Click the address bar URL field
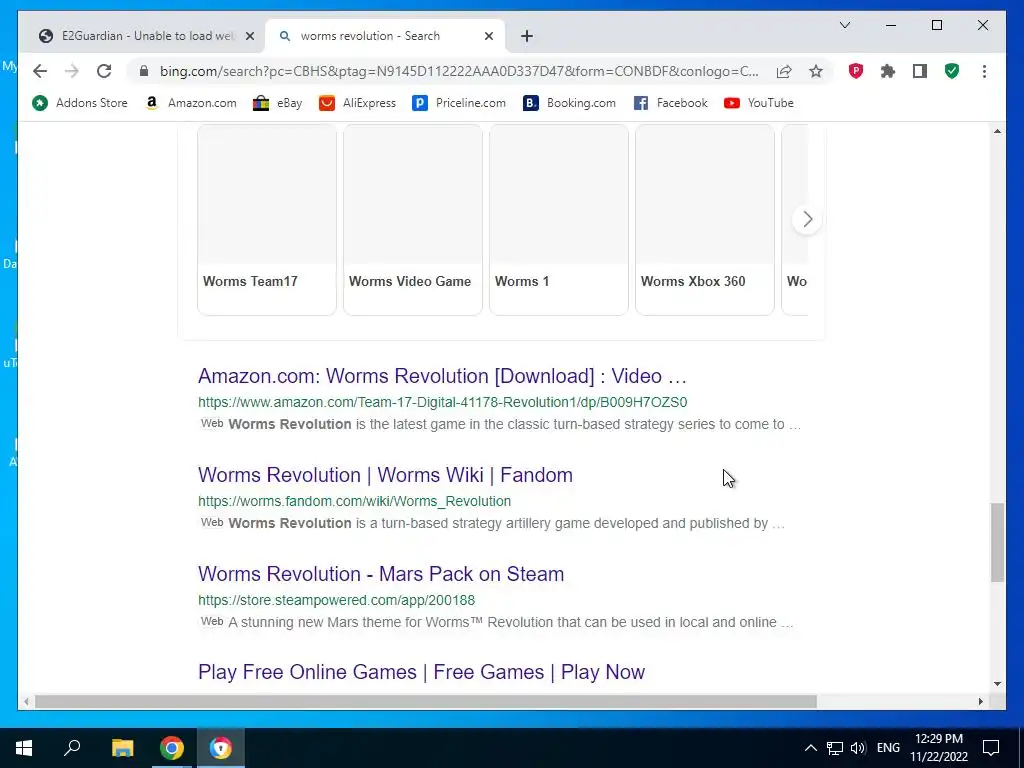 pyautogui.click(x=459, y=71)
